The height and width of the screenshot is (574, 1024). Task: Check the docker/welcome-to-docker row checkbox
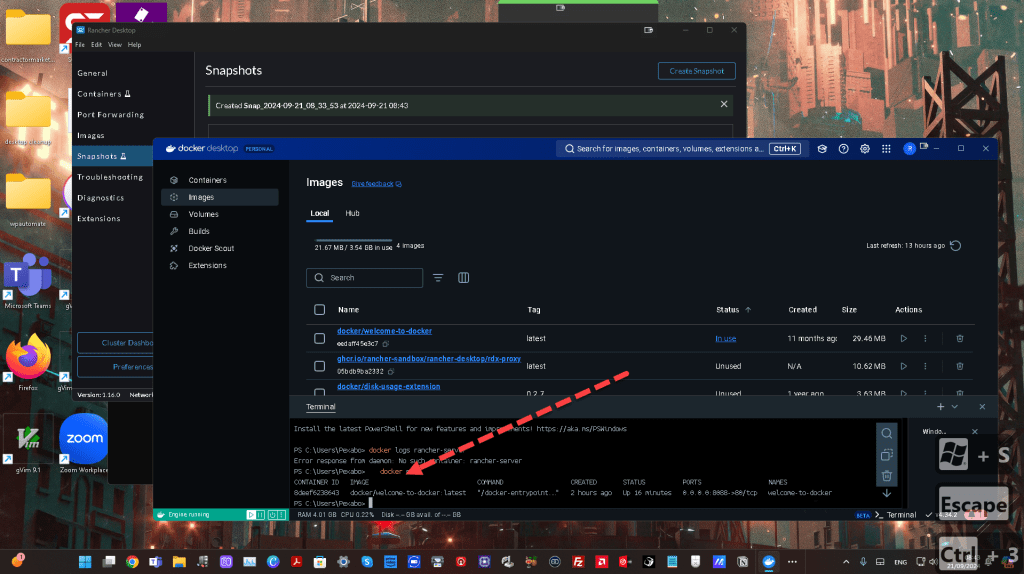[319, 338]
